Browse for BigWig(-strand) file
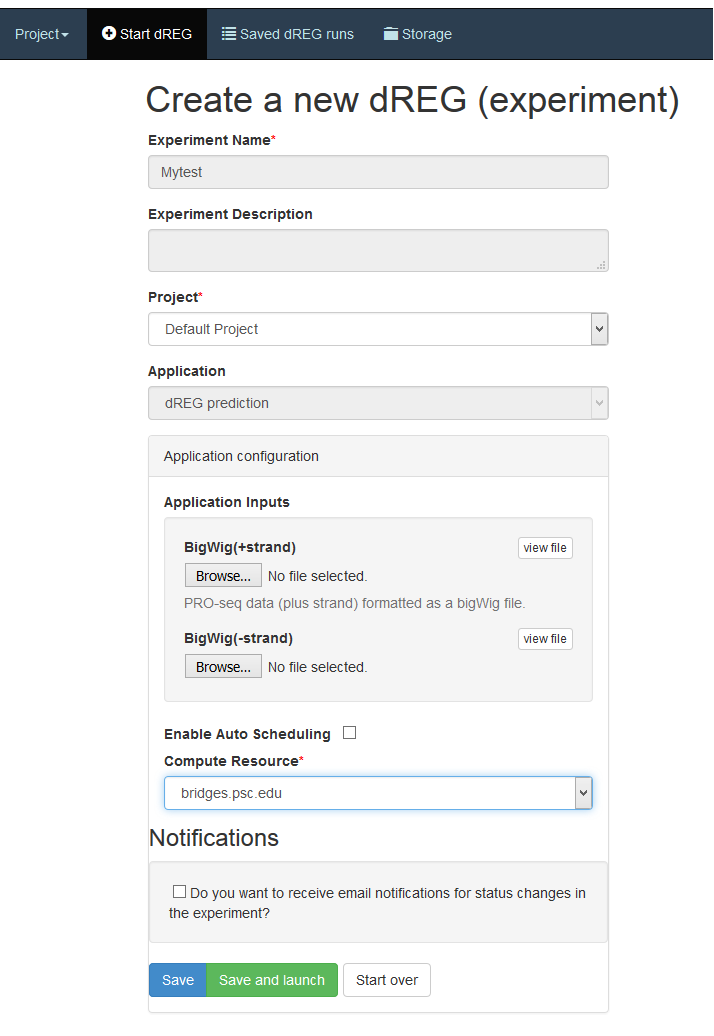This screenshot has width=714, height=1036. coord(223,667)
